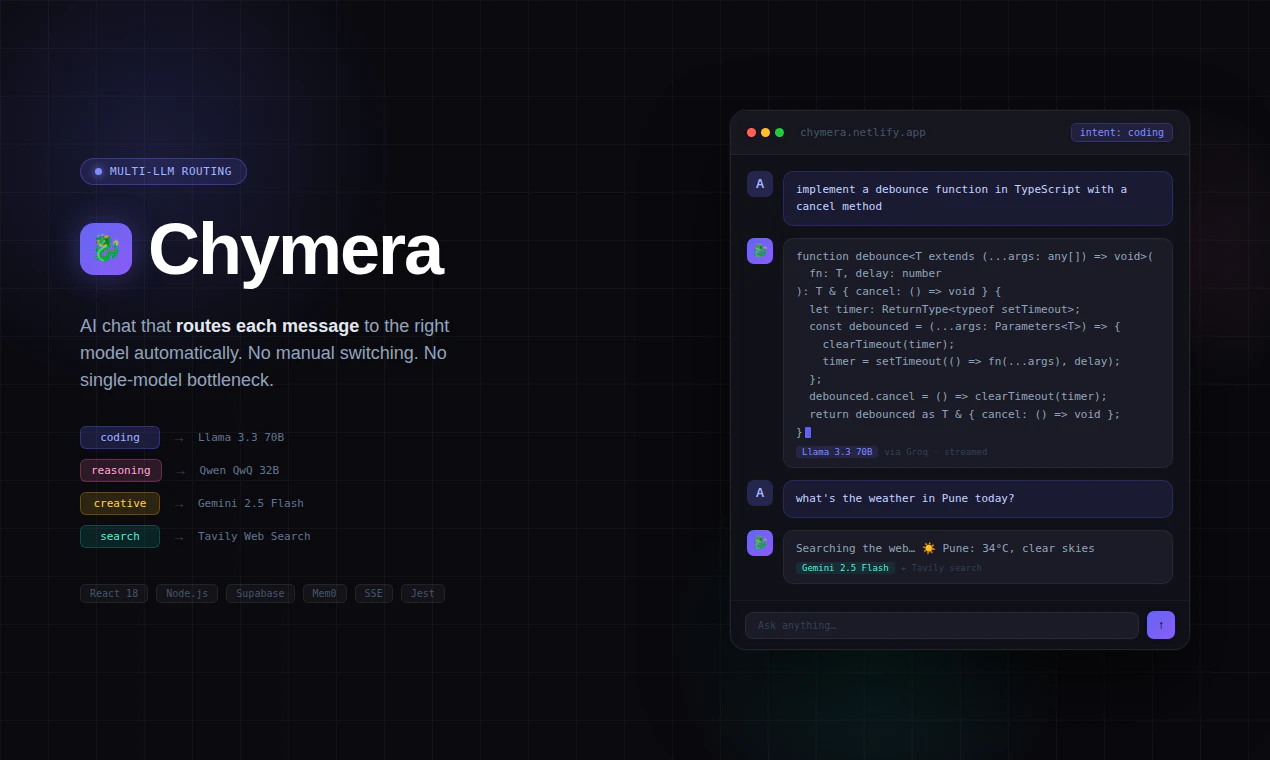Toggle the search intent pill
Screen dimensions: 1270x760
point(120,536)
